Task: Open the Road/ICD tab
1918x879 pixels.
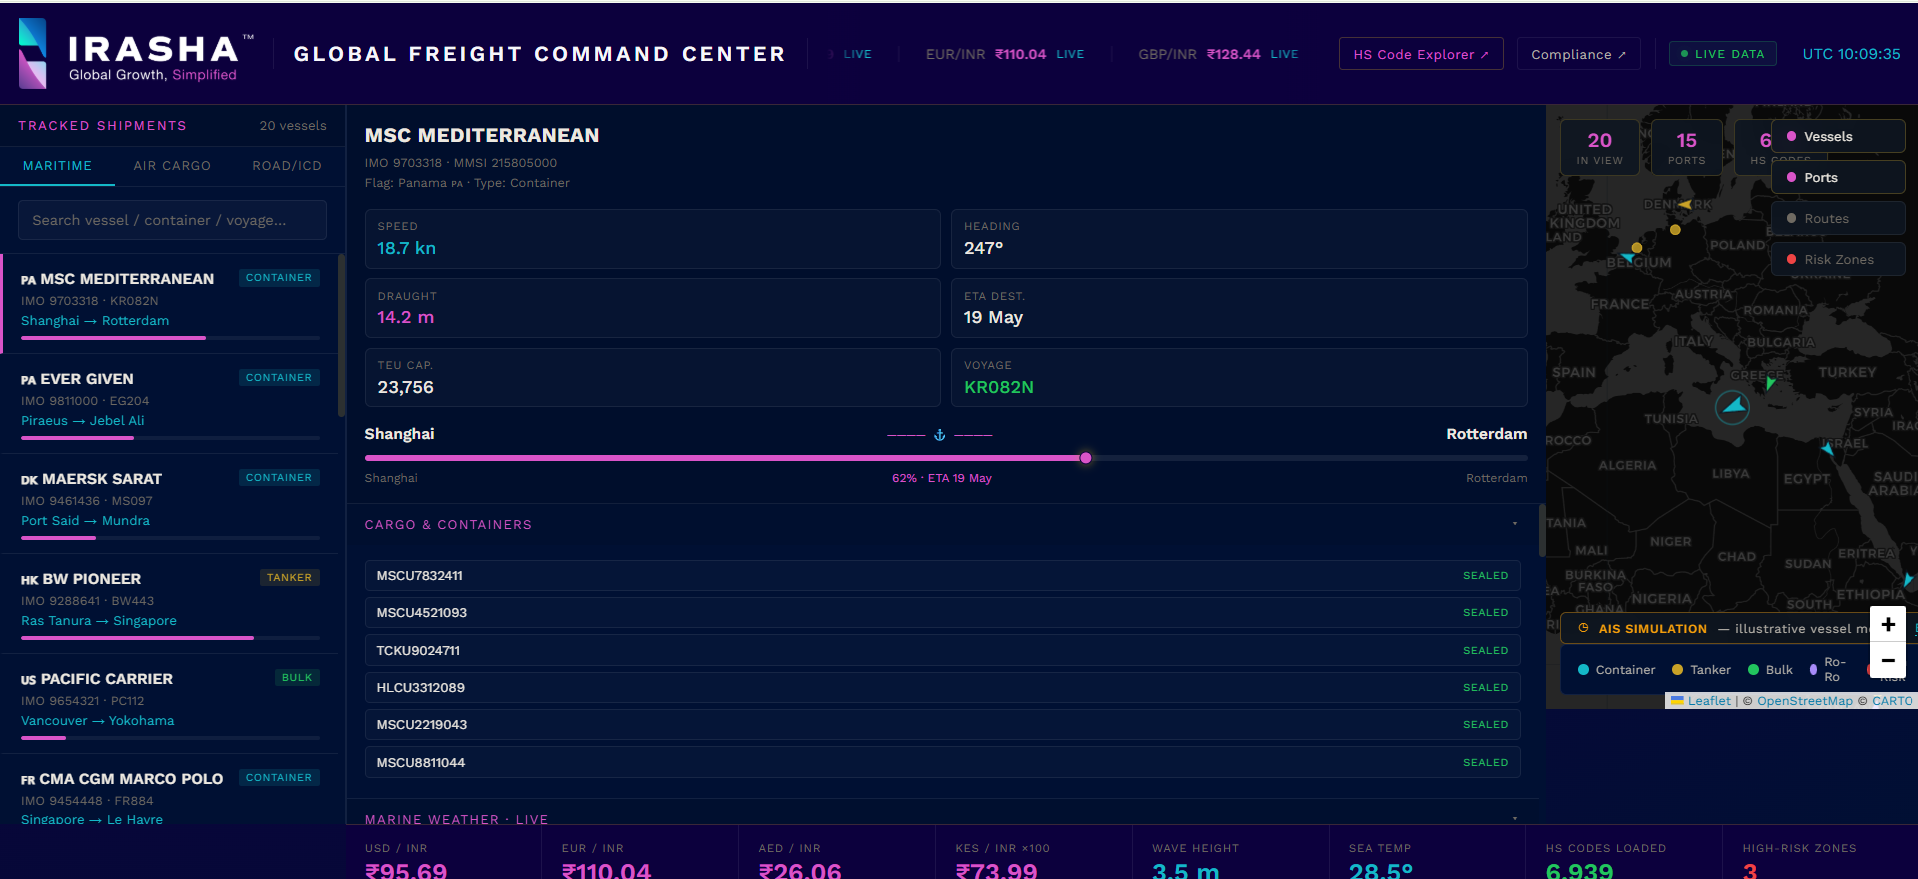Action: tap(287, 166)
